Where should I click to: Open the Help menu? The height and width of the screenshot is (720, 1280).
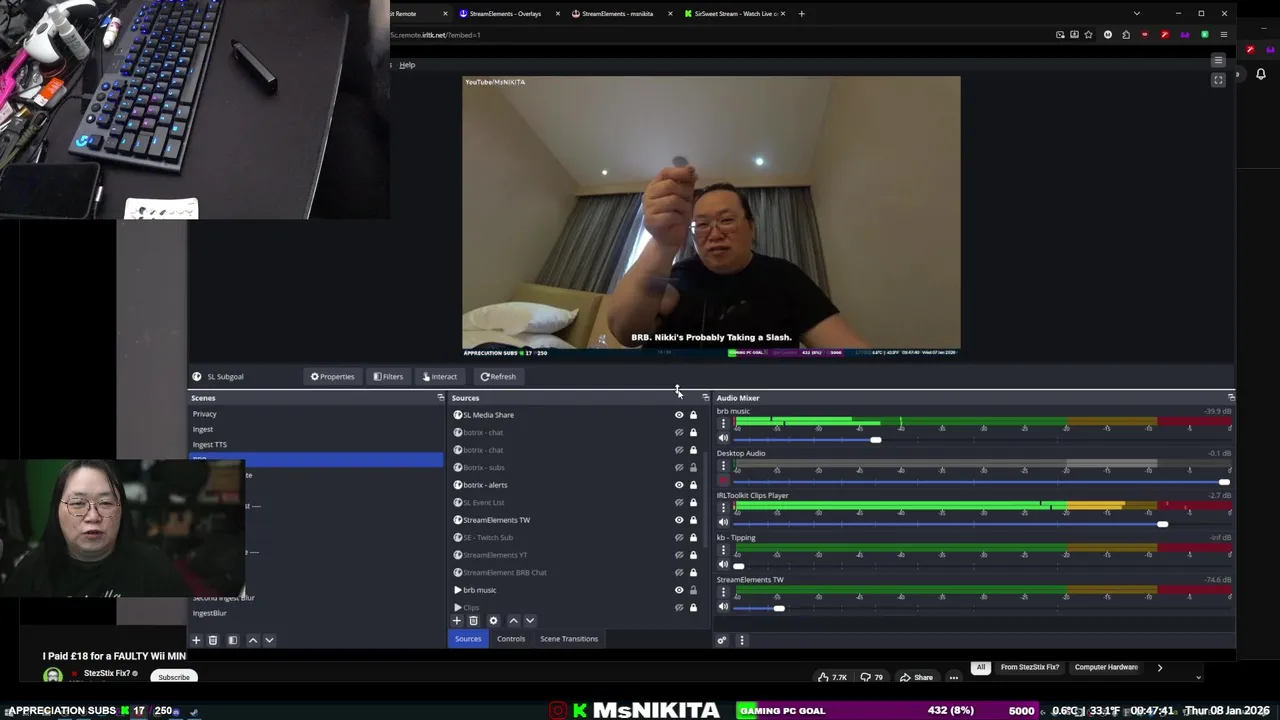click(407, 65)
